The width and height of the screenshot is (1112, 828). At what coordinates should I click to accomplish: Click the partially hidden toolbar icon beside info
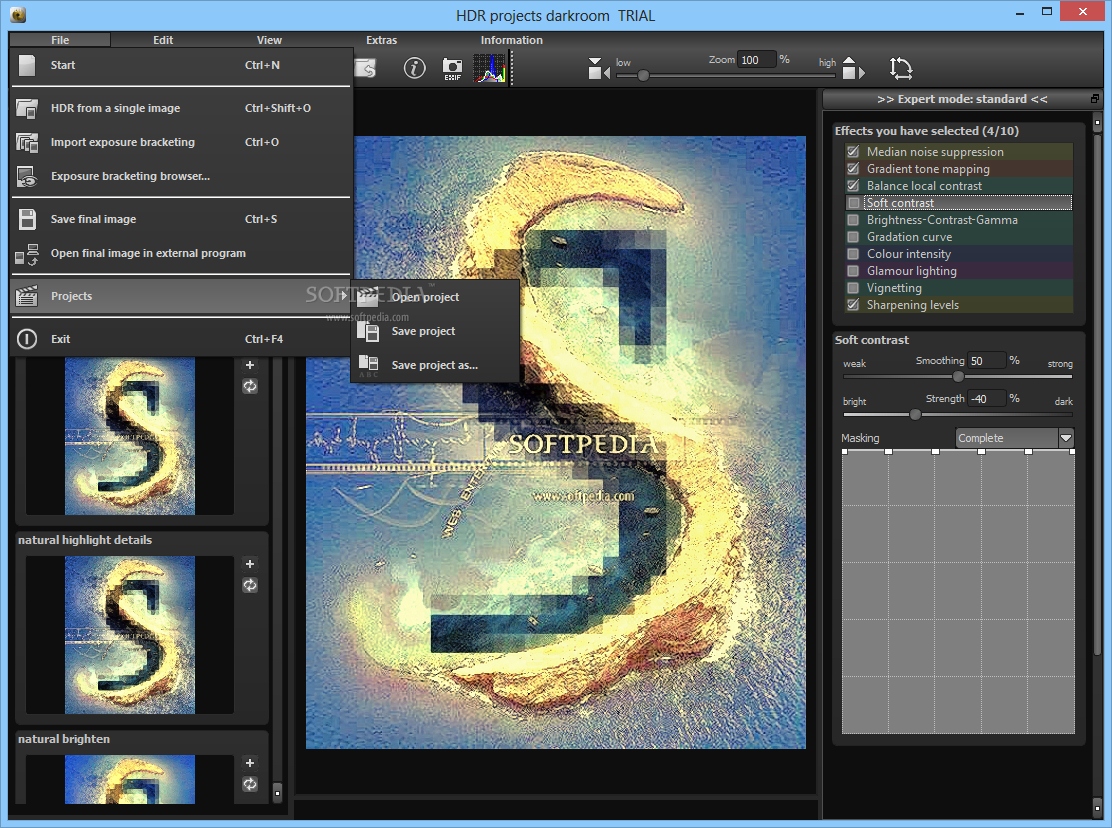click(x=365, y=68)
